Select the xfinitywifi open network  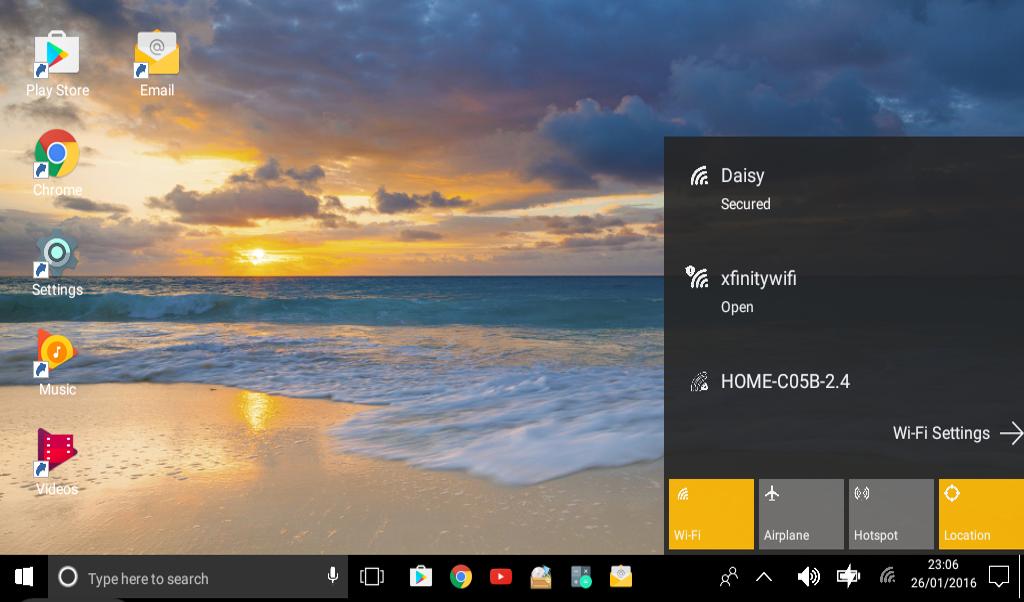[x=844, y=292]
